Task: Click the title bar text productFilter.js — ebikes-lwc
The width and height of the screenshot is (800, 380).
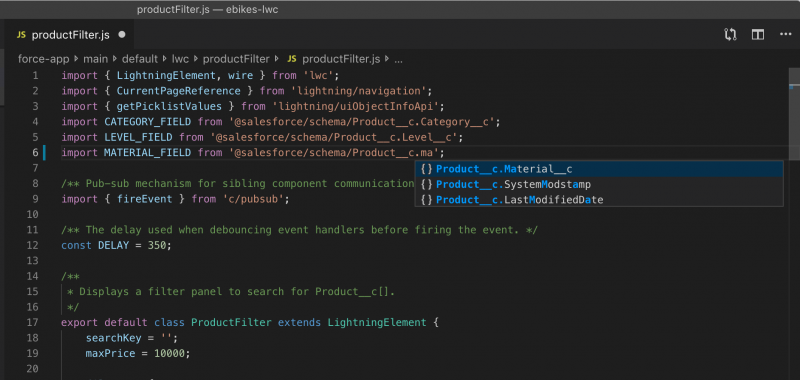Action: (x=208, y=10)
